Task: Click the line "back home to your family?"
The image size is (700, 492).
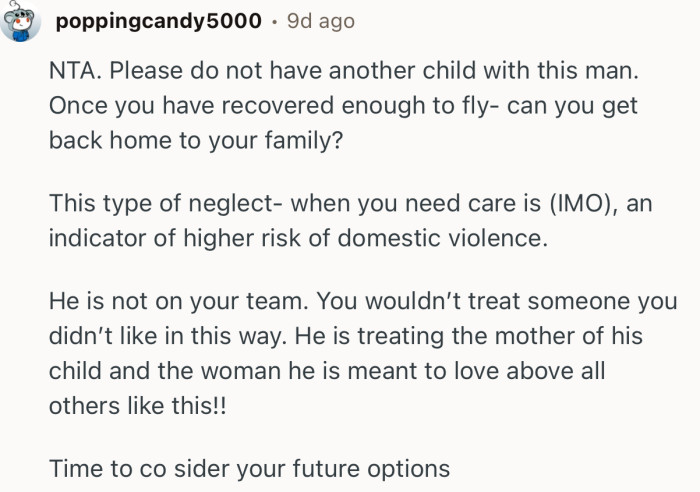Action: tap(195, 141)
